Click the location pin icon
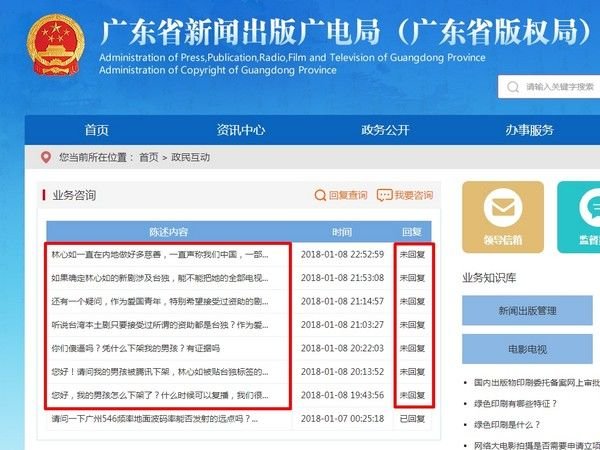This screenshot has height=450, width=600. pos(45,158)
